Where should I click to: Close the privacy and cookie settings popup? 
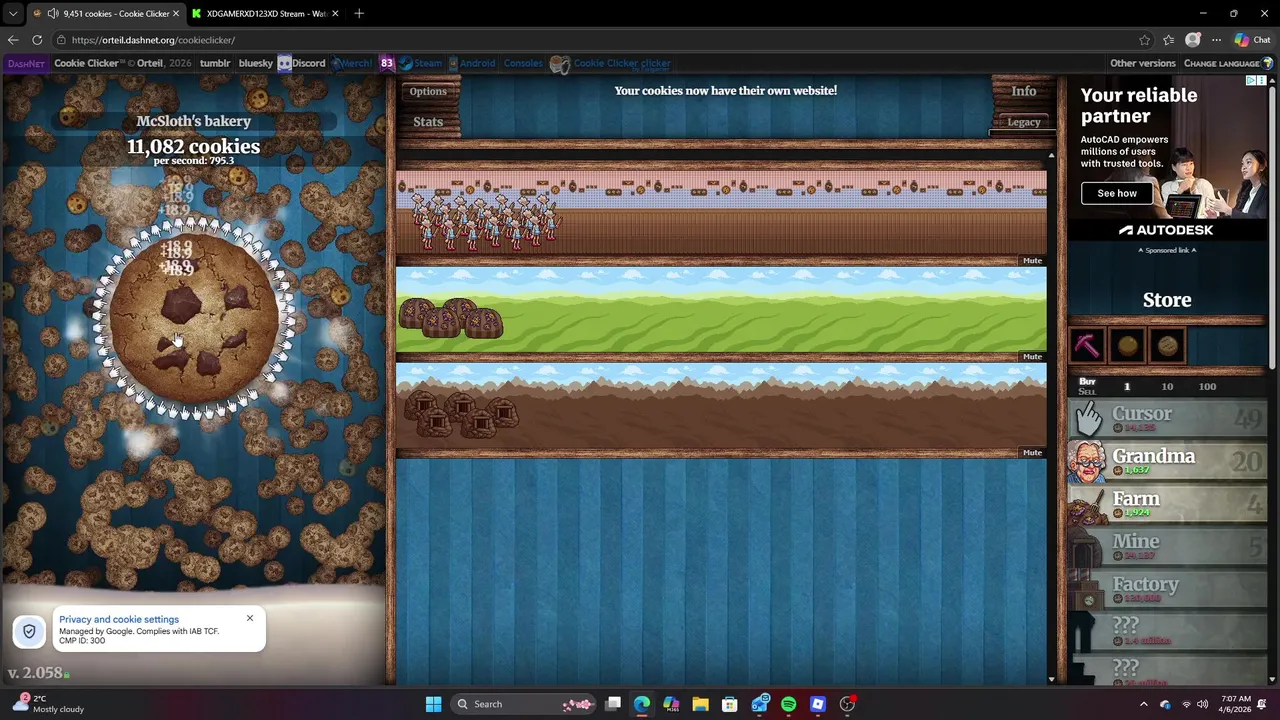(x=250, y=618)
